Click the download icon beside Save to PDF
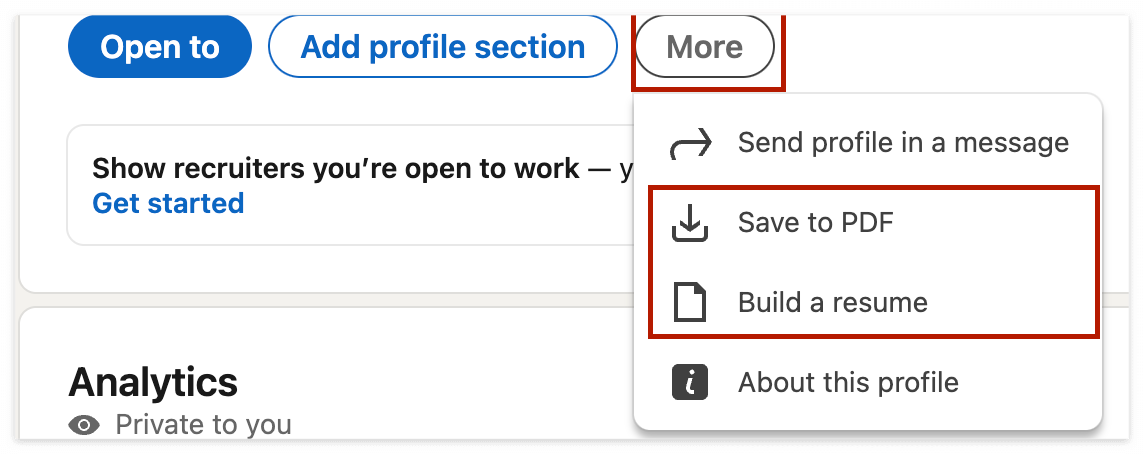The height and width of the screenshot is (454, 1144). click(690, 223)
